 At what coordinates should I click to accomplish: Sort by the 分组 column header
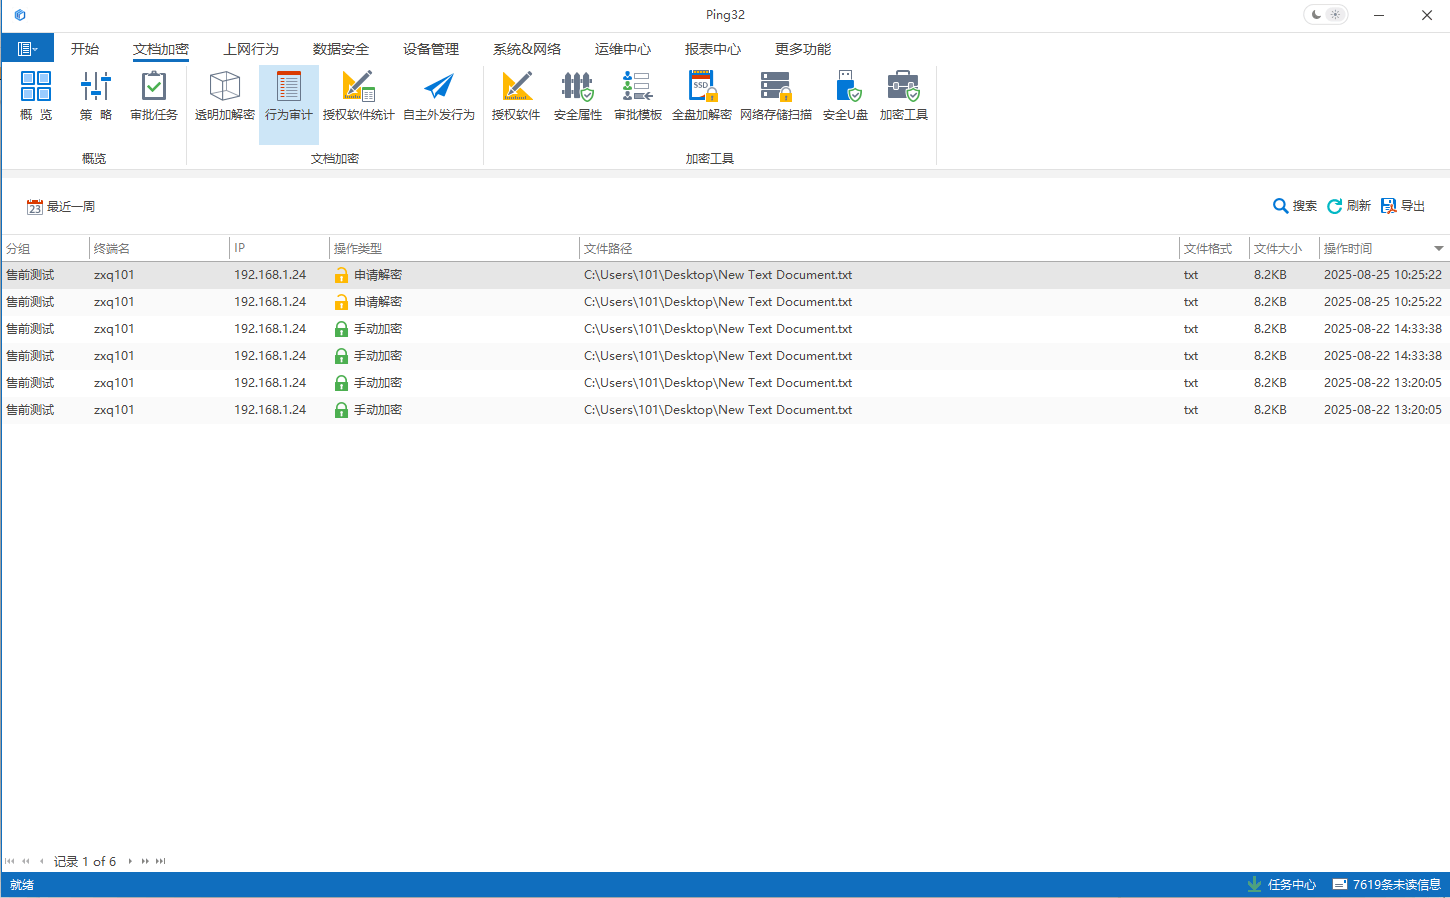45,248
